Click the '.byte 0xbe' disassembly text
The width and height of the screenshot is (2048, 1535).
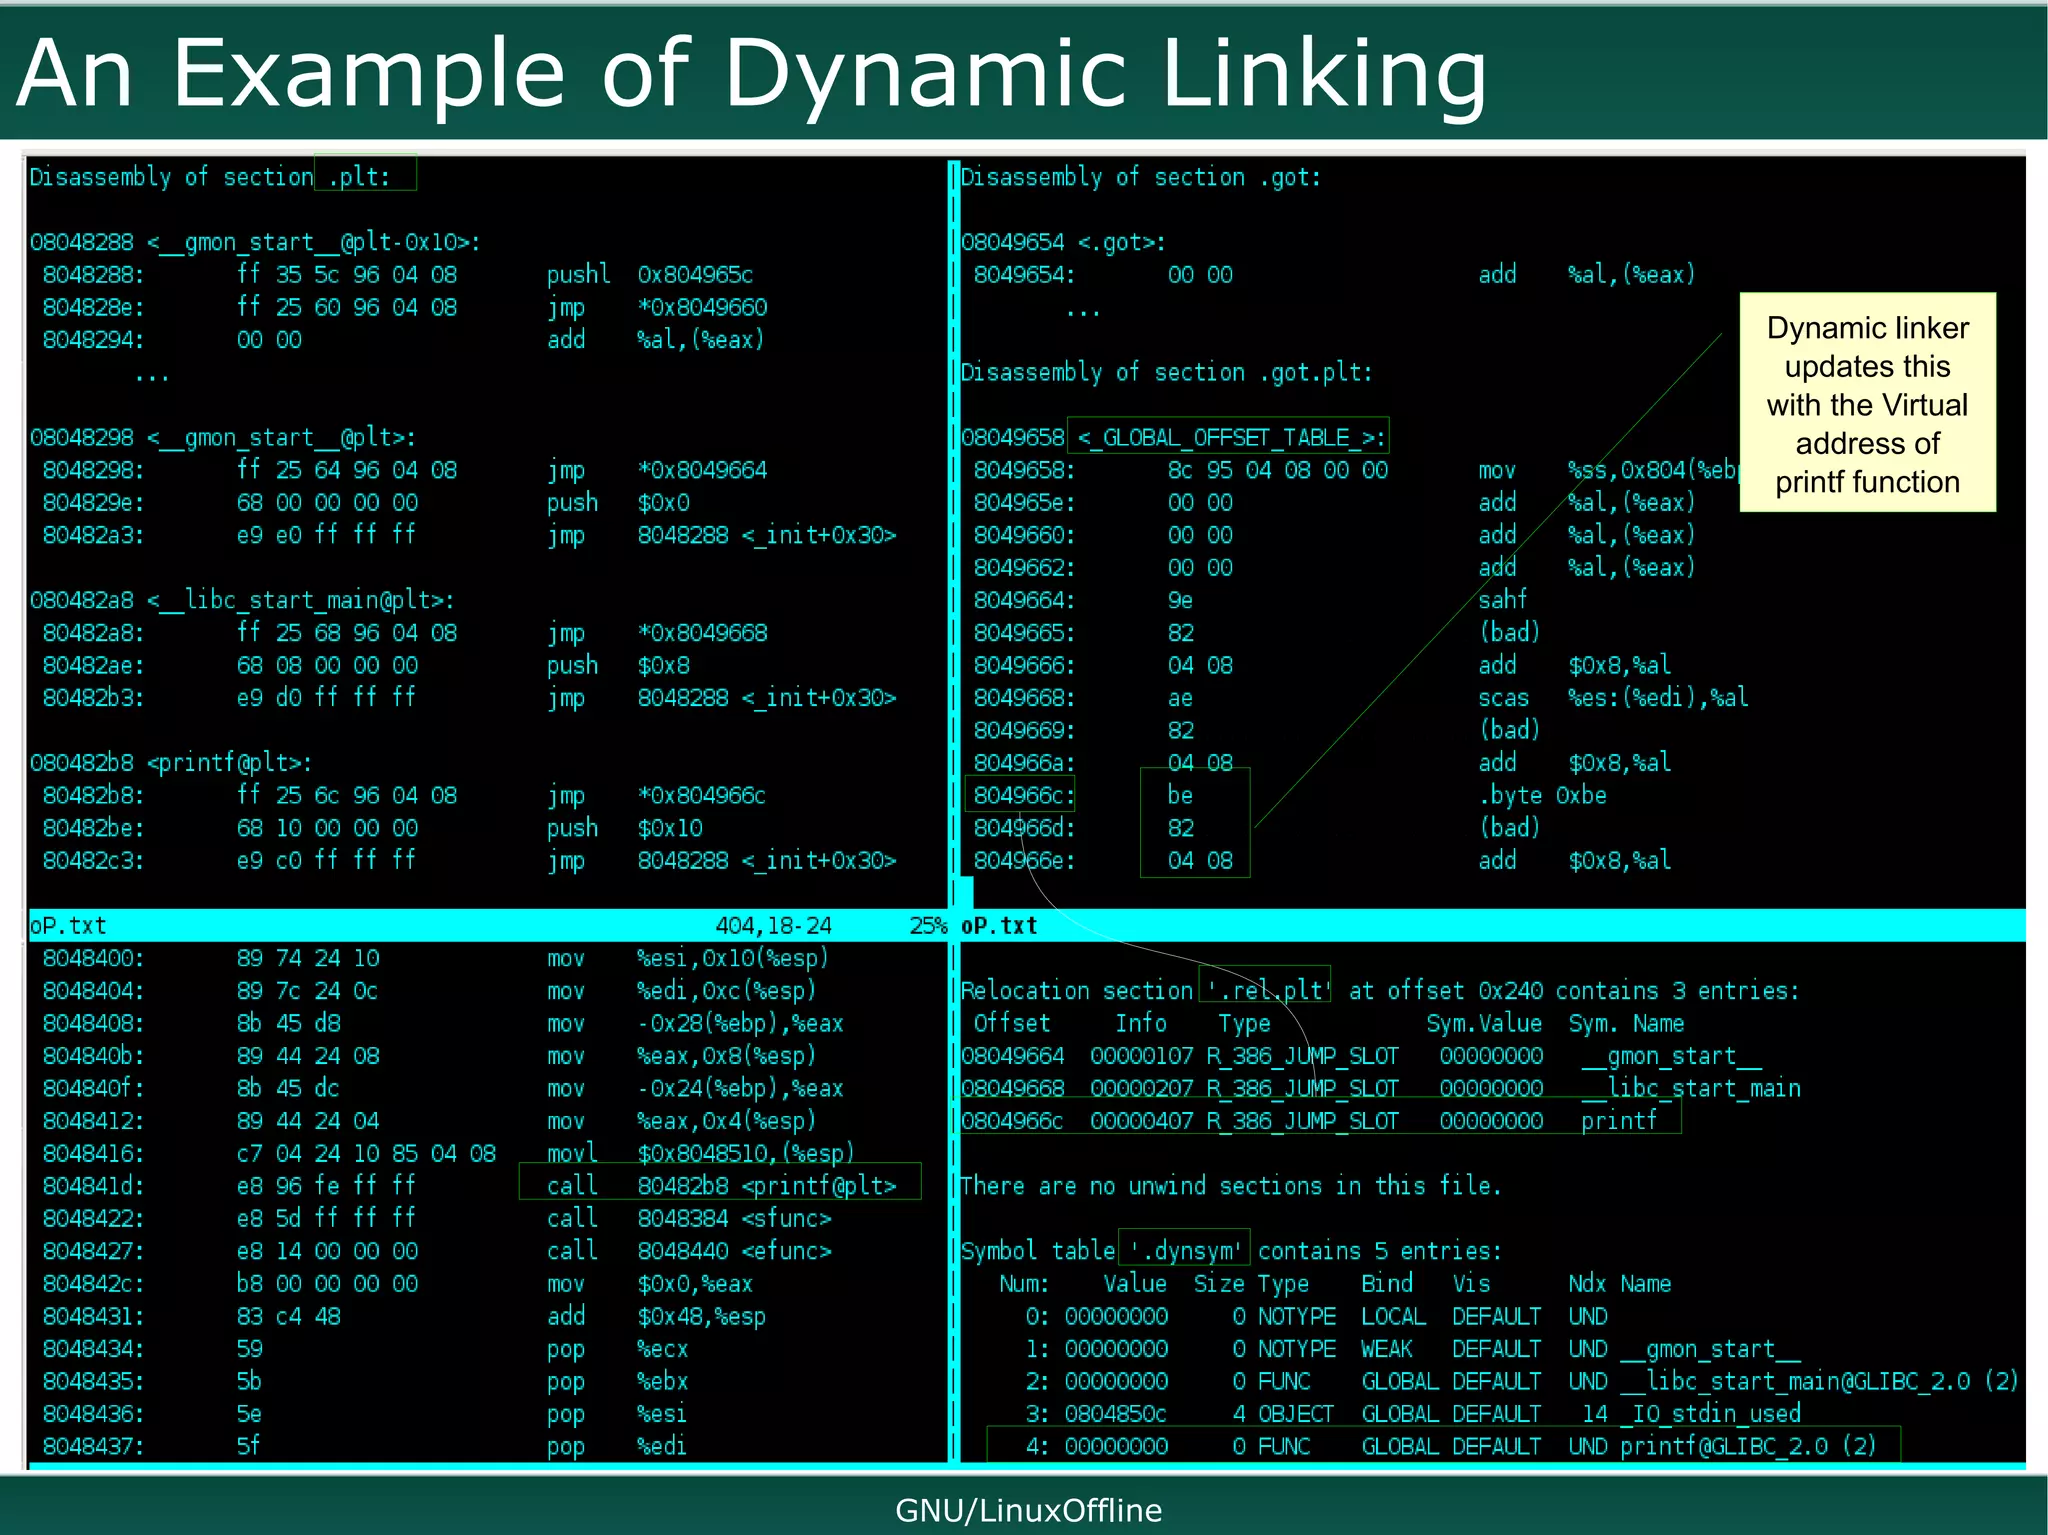pyautogui.click(x=1543, y=795)
